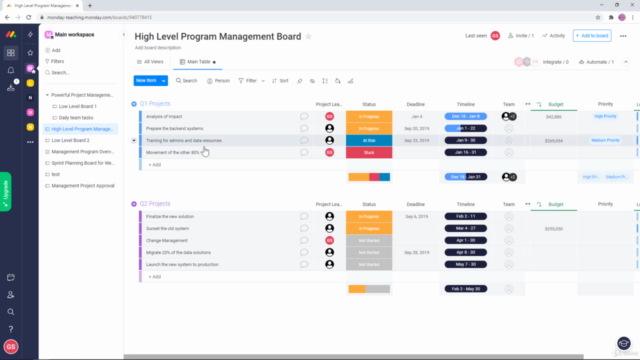Click the chart icon in board toolbar
Screen dimensions: 640x360
pyautogui.click(x=350, y=81)
